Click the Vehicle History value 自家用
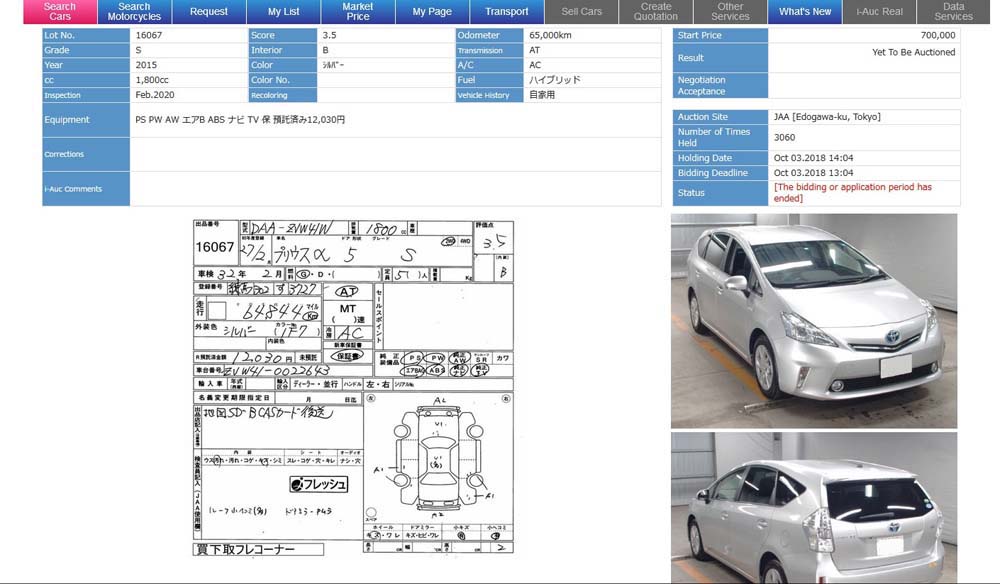Viewport: 1000px width, 584px height. click(x=542, y=94)
